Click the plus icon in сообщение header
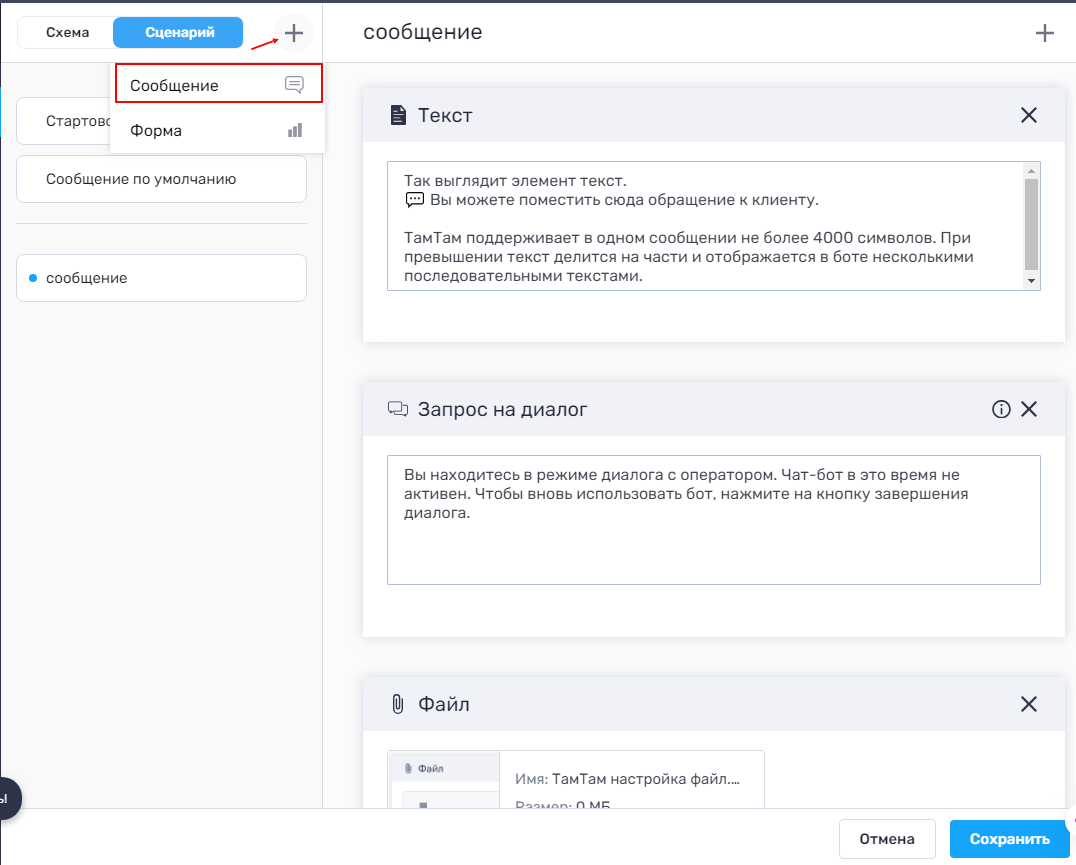Screen dimensions: 1076x865 [x=1044, y=33]
